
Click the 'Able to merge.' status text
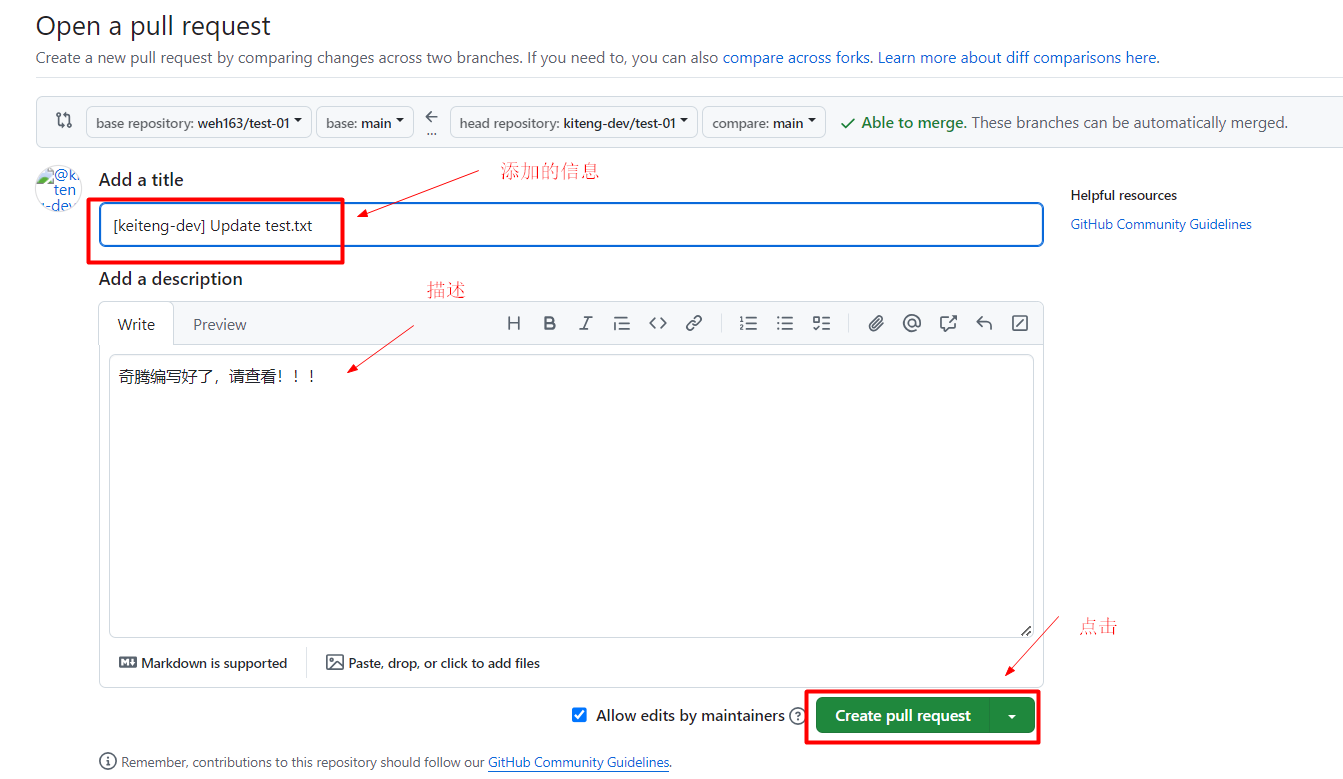click(914, 122)
